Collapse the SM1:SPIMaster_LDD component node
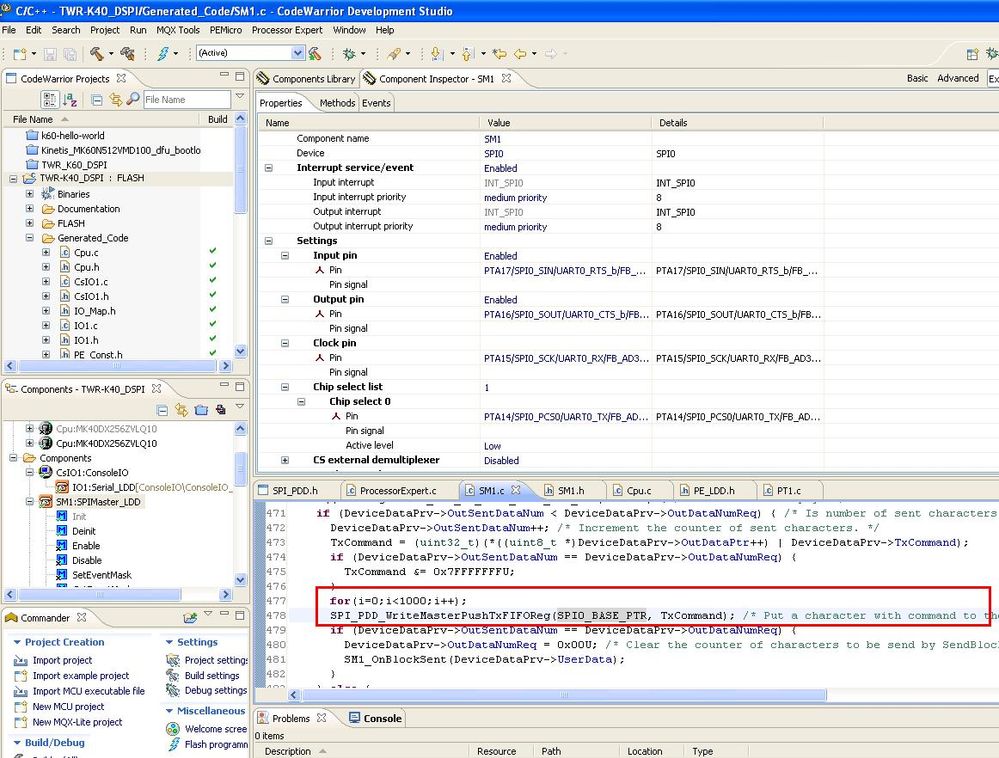 click(29, 501)
